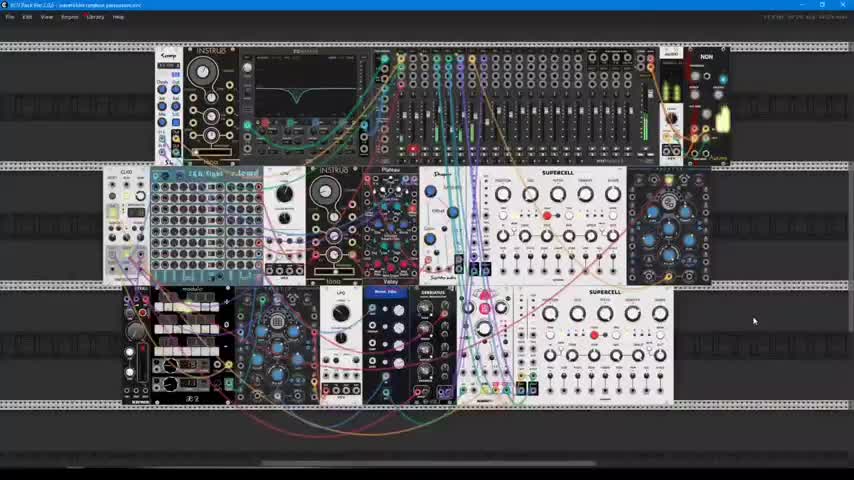Toggle the red band button on EQ module
Viewport: 854px width, 480px height.
pos(265,123)
